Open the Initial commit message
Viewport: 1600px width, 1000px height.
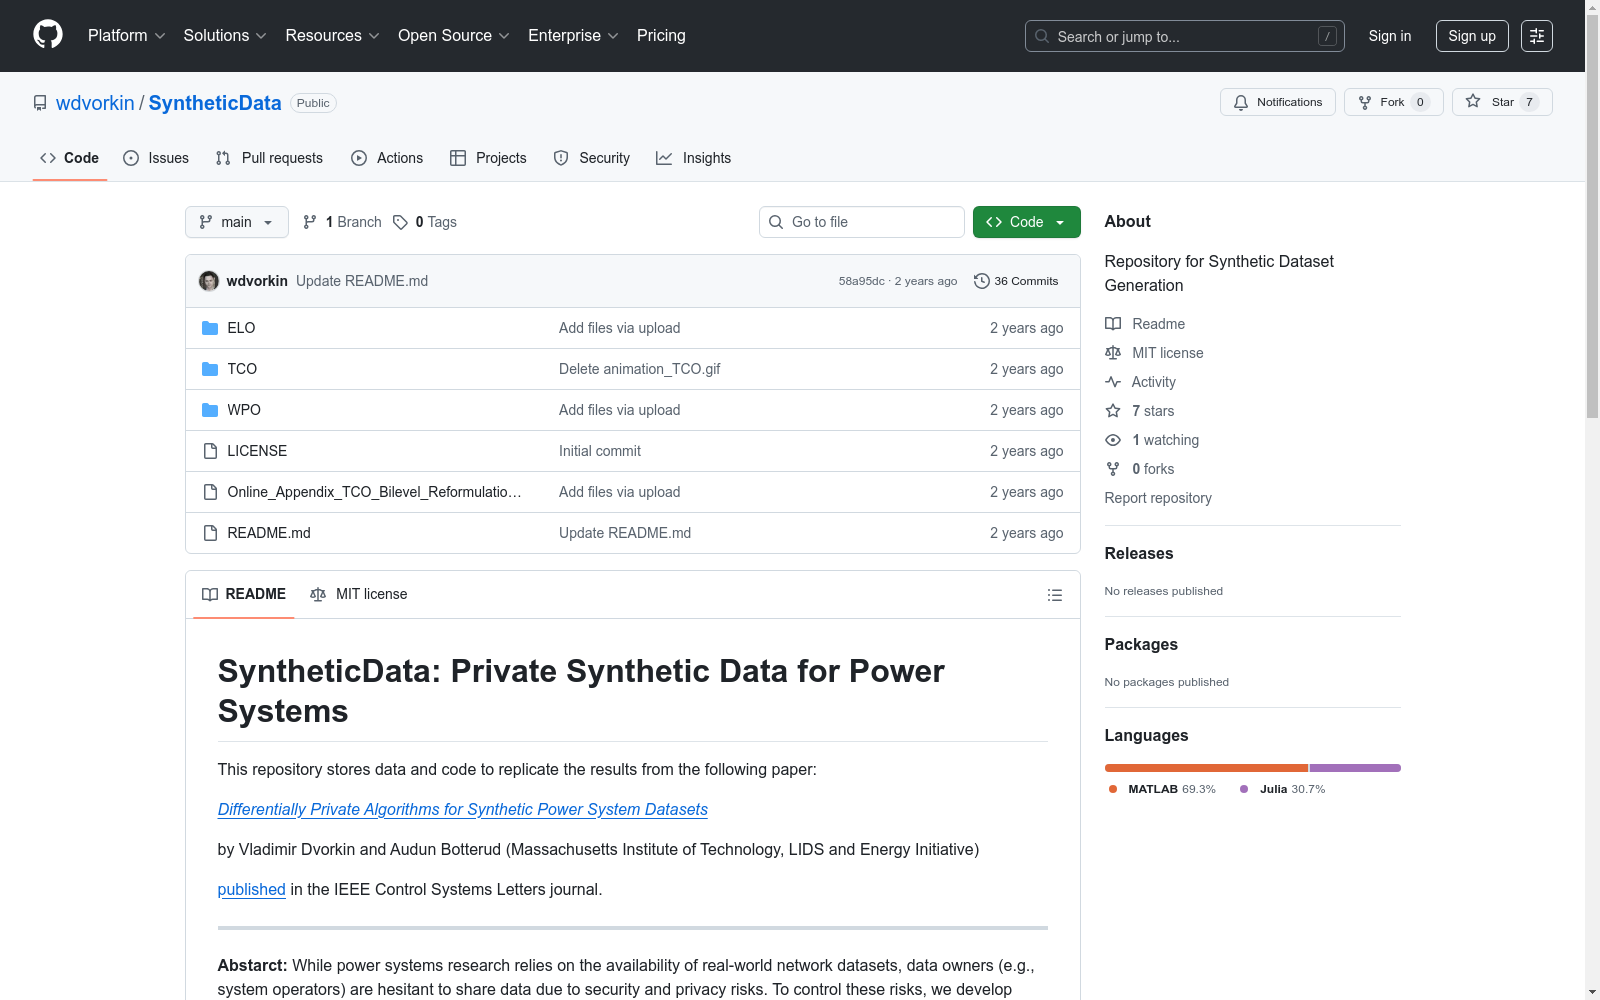(x=600, y=451)
